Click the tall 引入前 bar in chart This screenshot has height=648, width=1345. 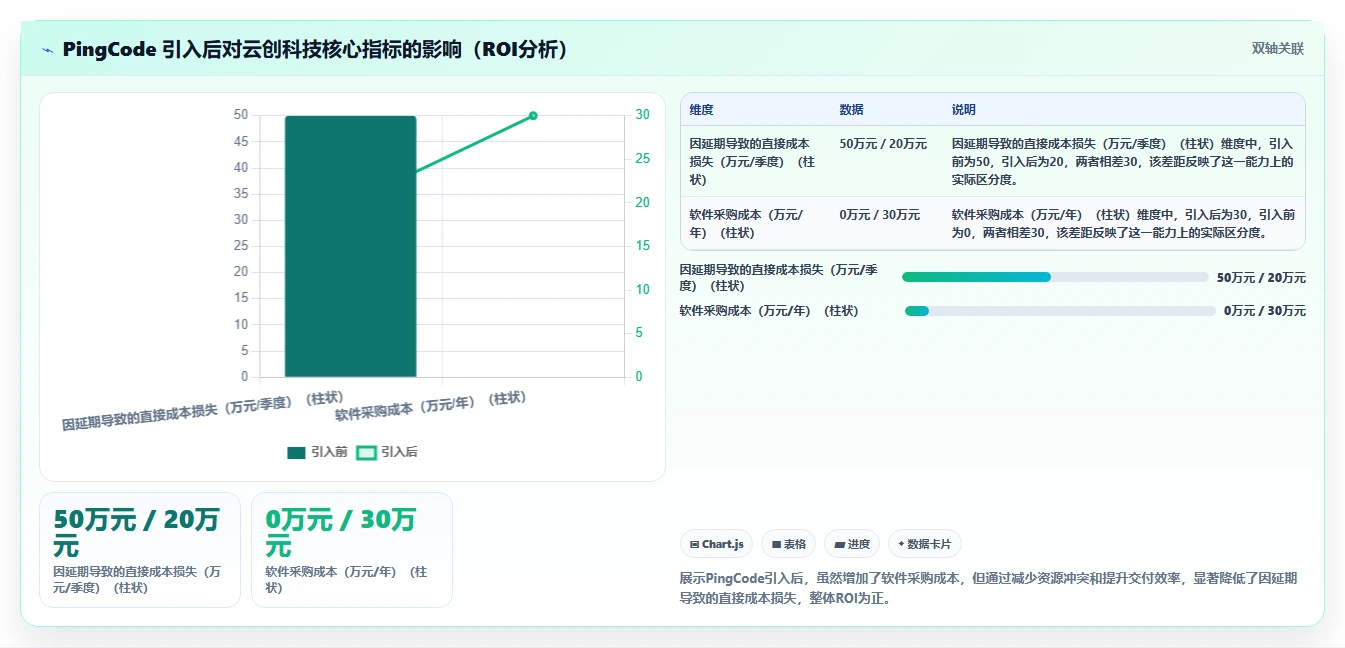pos(350,246)
